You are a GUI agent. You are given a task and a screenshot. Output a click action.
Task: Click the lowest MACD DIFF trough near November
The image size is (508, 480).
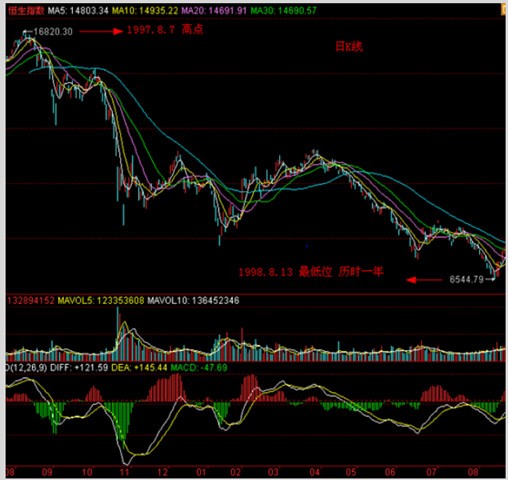pos(126,463)
